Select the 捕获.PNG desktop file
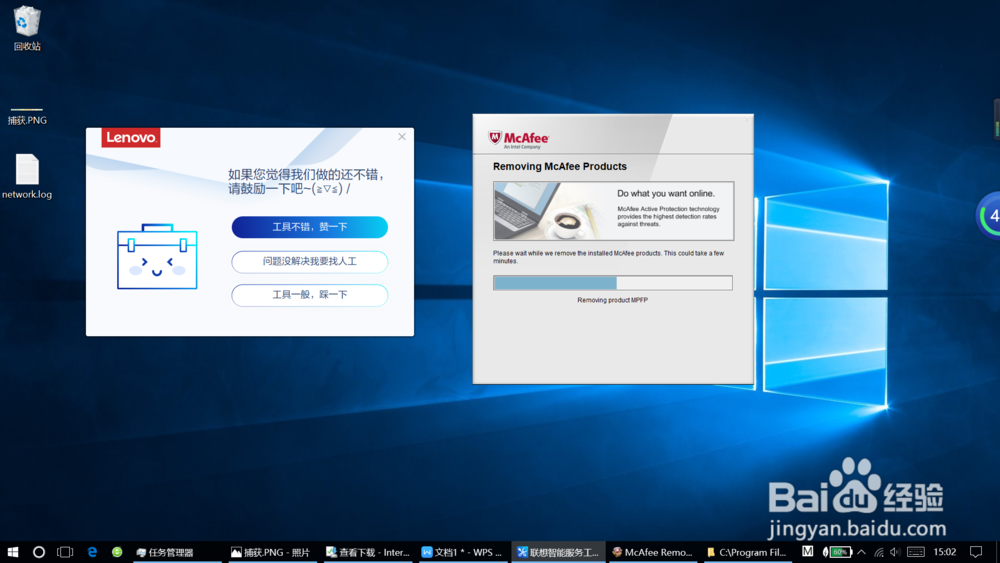The image size is (1000, 563). tap(27, 117)
